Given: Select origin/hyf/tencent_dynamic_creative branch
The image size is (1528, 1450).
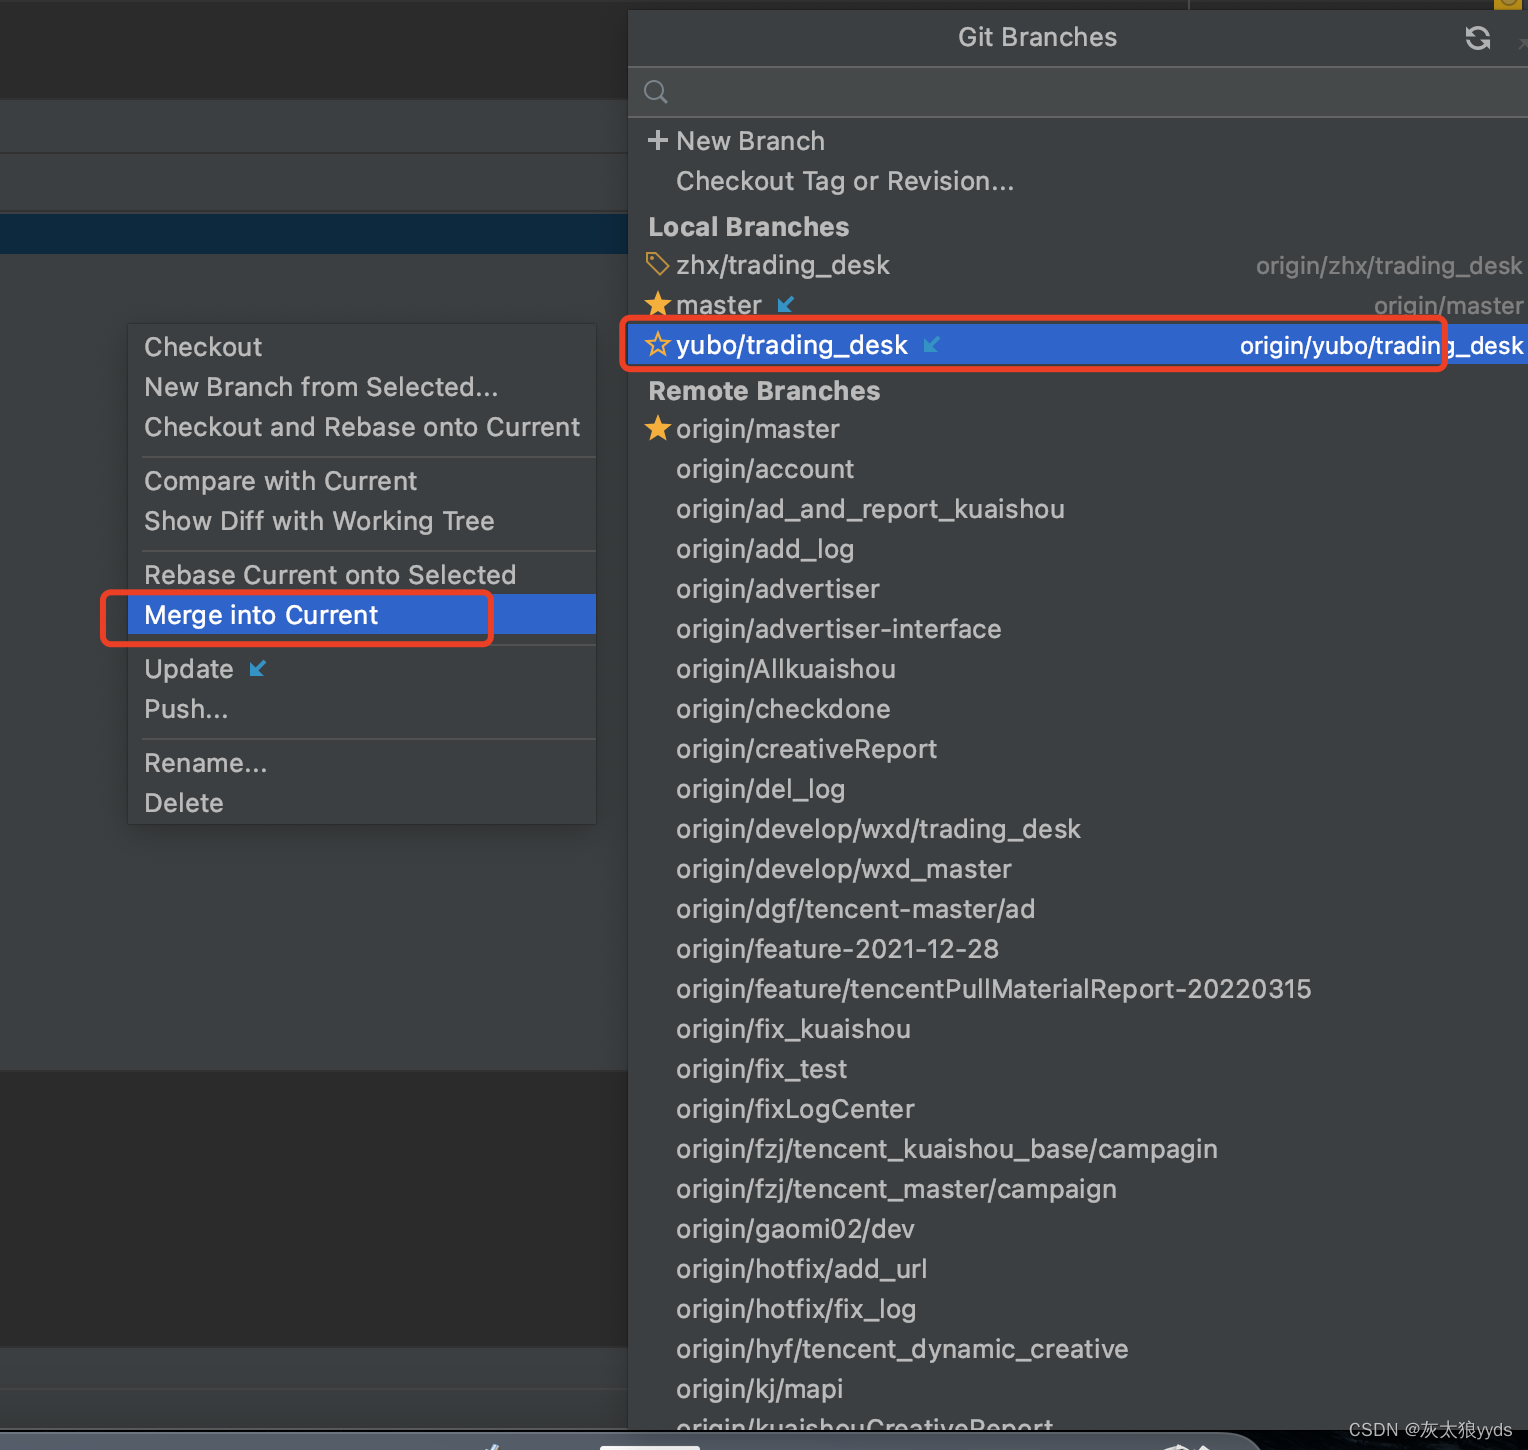Looking at the screenshot, I should [x=902, y=1349].
